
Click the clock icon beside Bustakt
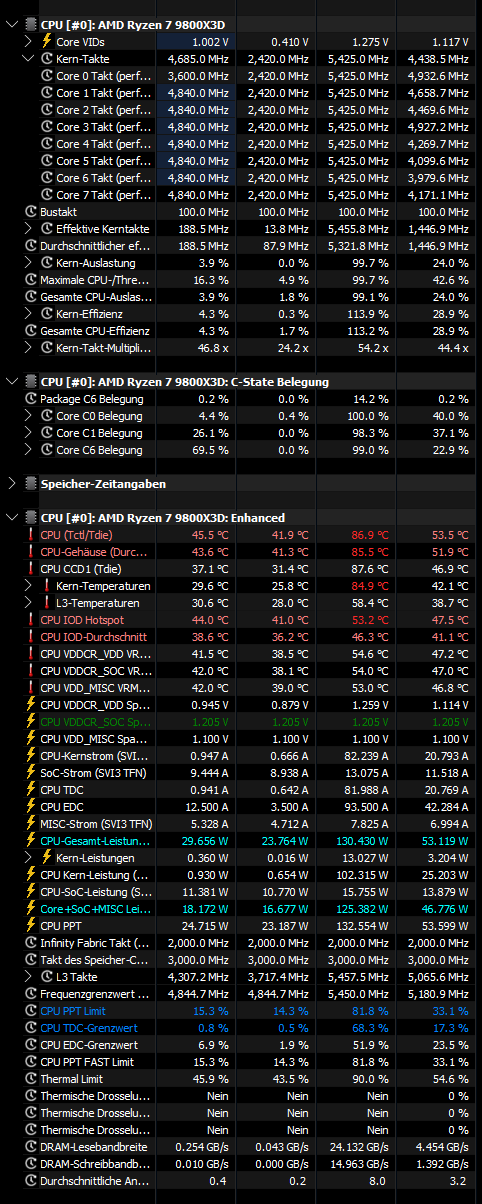[31, 212]
